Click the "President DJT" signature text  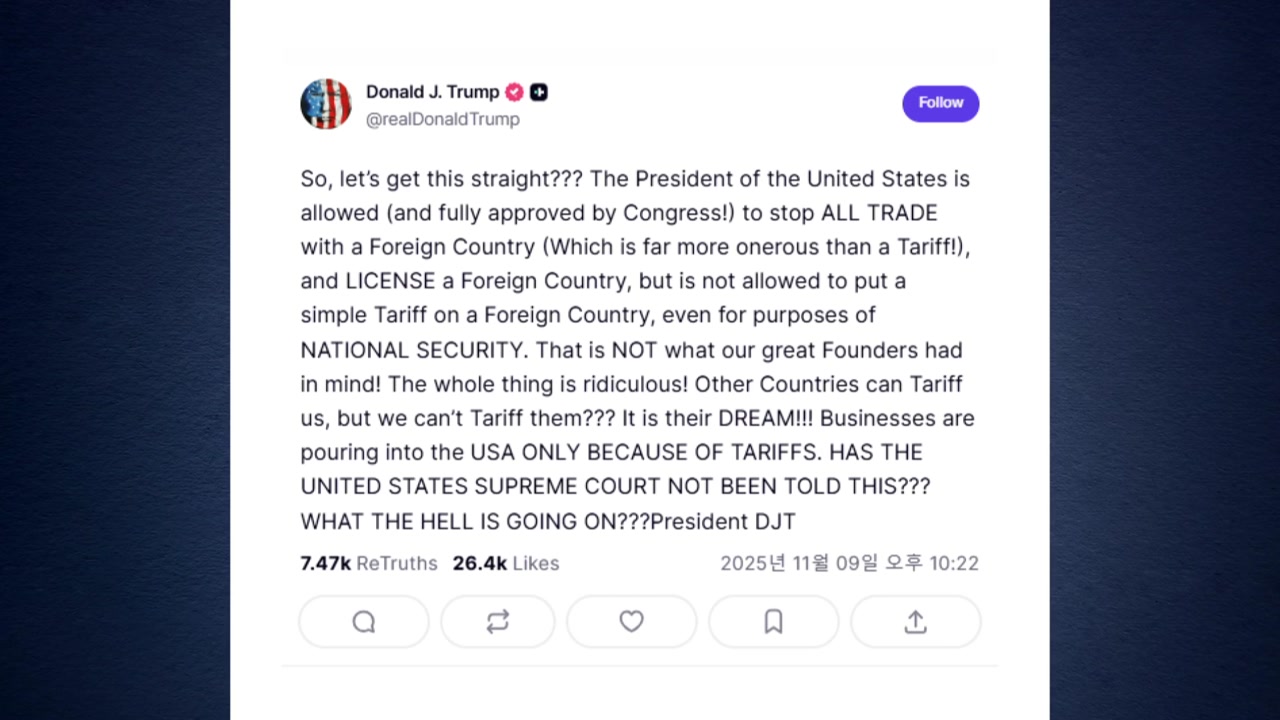[723, 521]
